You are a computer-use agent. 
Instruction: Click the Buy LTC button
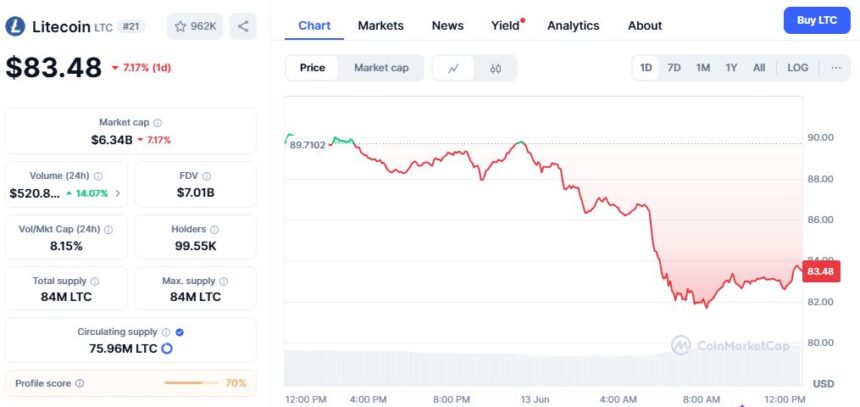pyautogui.click(x=816, y=21)
